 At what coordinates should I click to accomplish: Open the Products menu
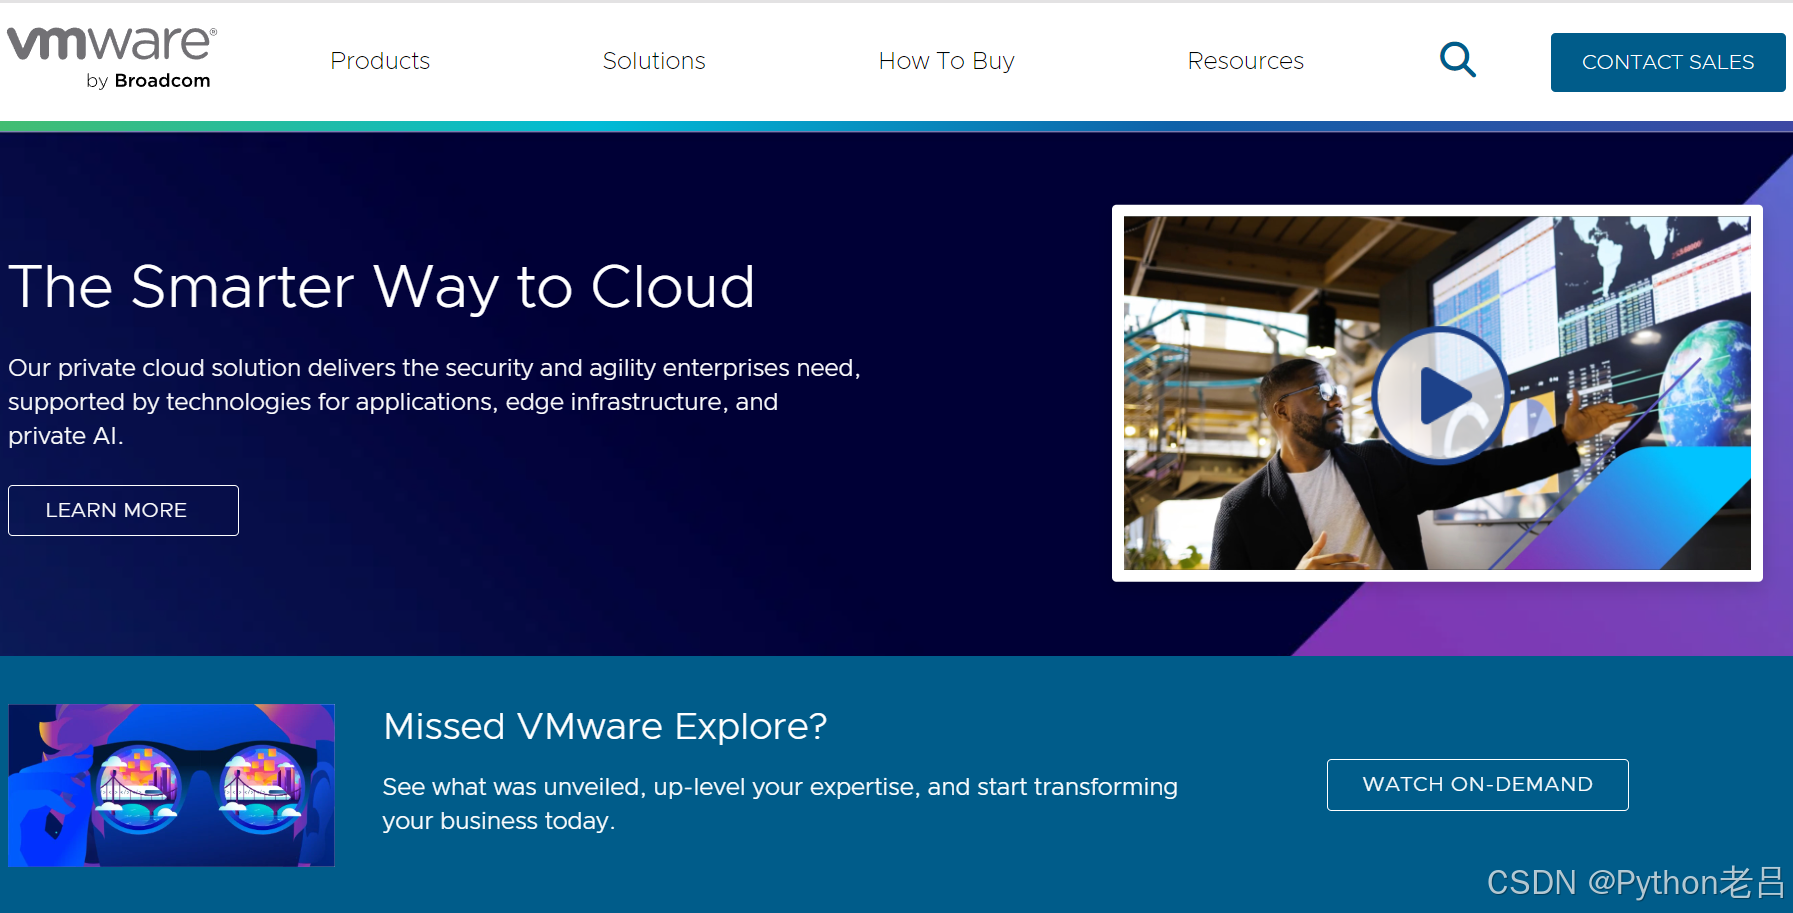[380, 61]
